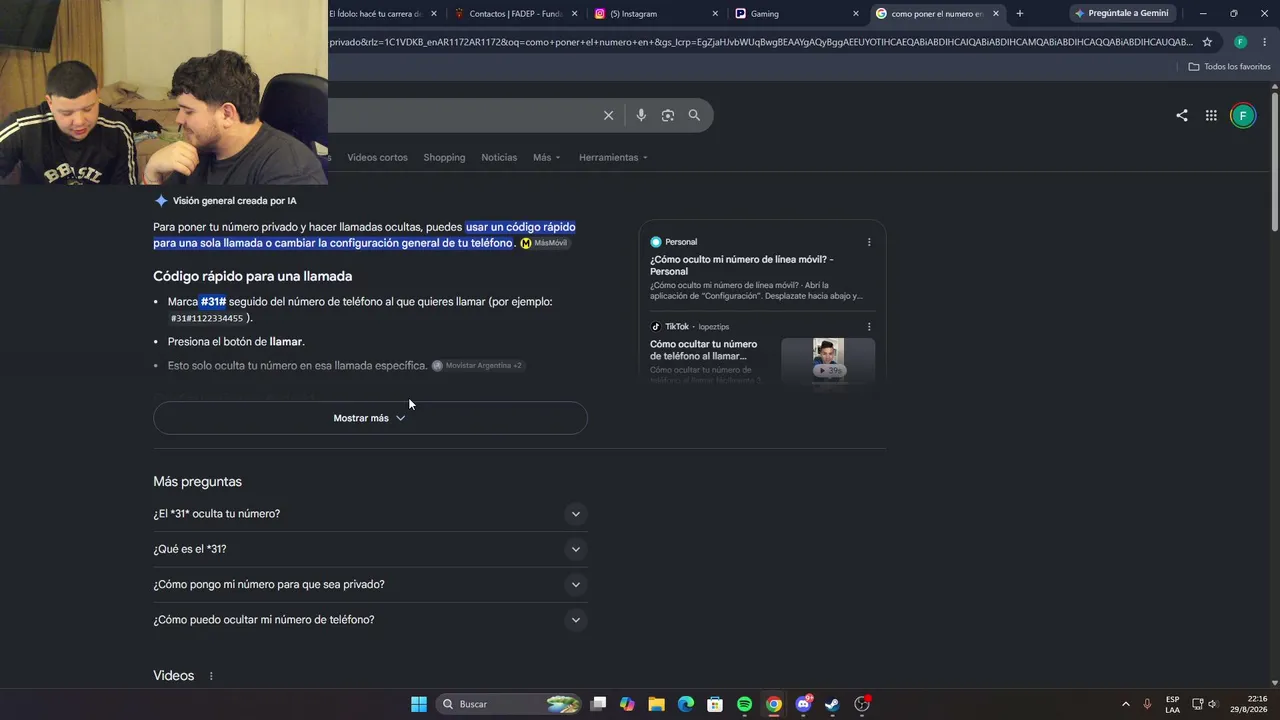The image size is (1280, 720).
Task: Open Microsoft Store from the taskbar
Action: [715, 704]
